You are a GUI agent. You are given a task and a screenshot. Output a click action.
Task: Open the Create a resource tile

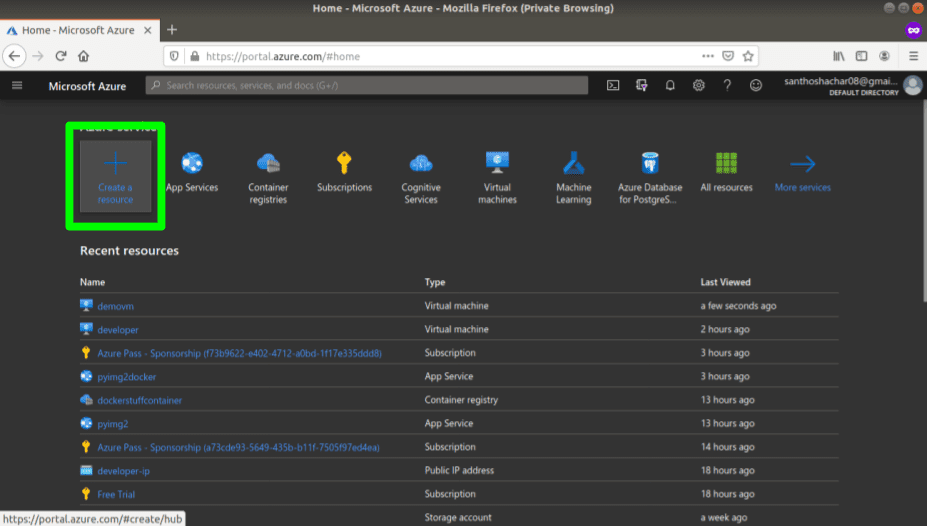pos(116,176)
